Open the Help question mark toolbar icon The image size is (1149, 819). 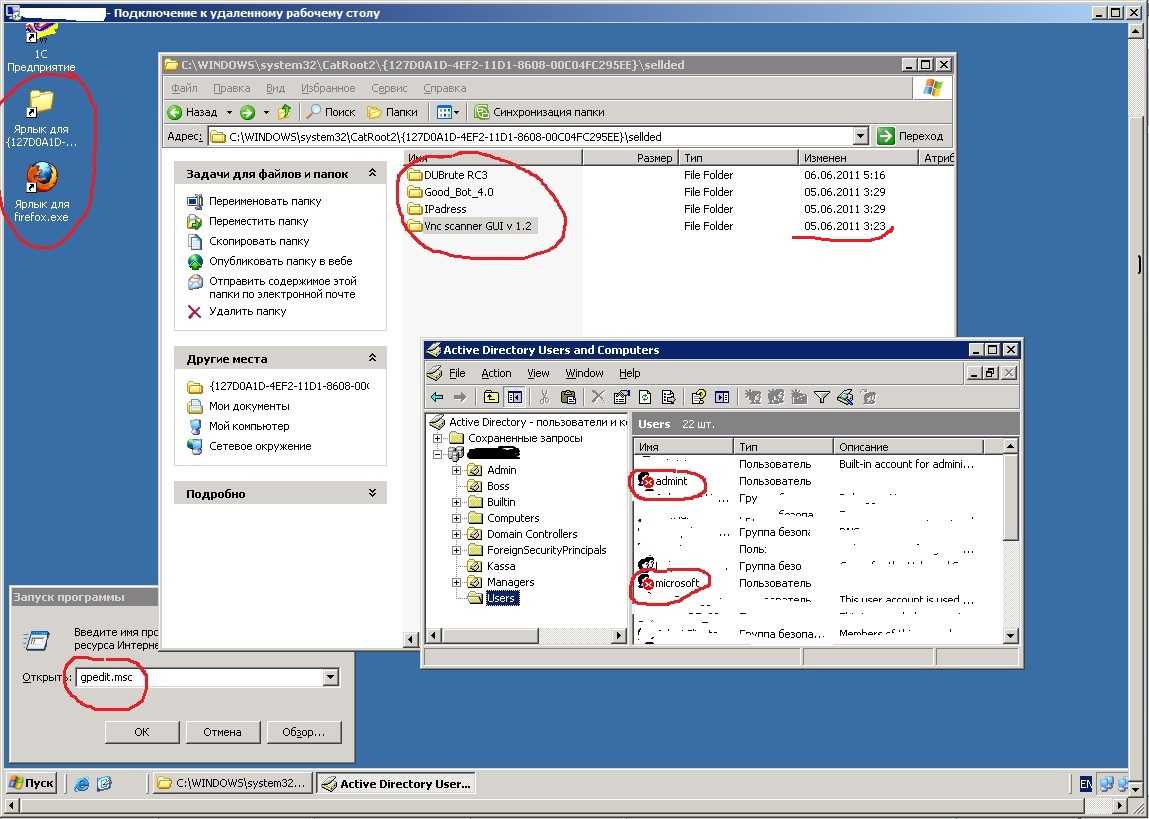(x=698, y=397)
